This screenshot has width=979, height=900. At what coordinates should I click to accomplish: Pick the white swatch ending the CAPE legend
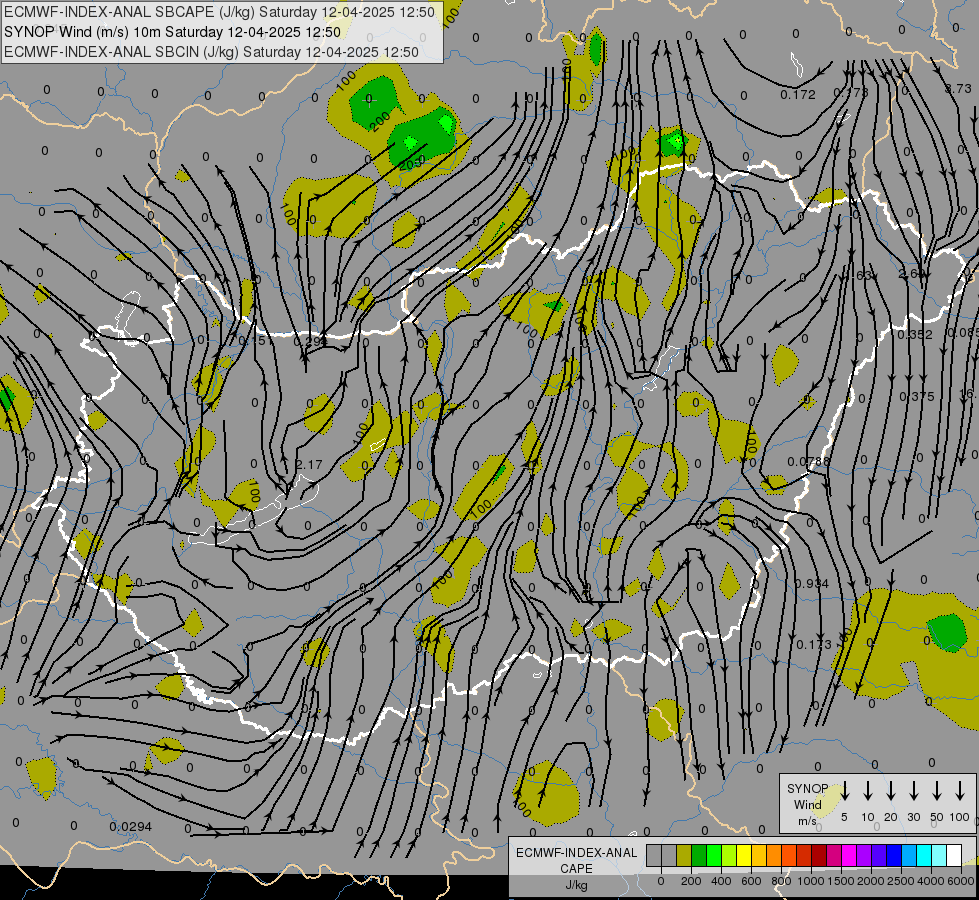[954, 855]
